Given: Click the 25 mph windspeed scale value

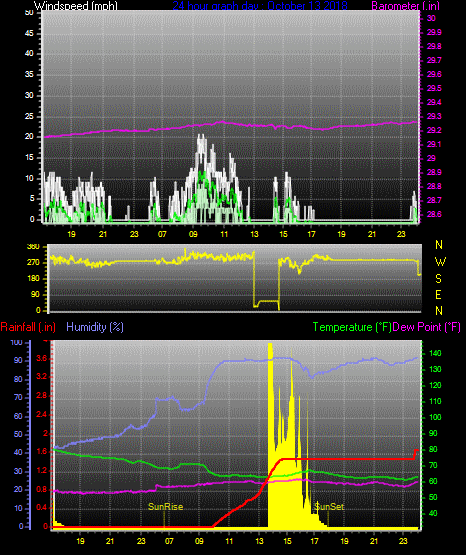Looking at the screenshot, I should (29, 116).
